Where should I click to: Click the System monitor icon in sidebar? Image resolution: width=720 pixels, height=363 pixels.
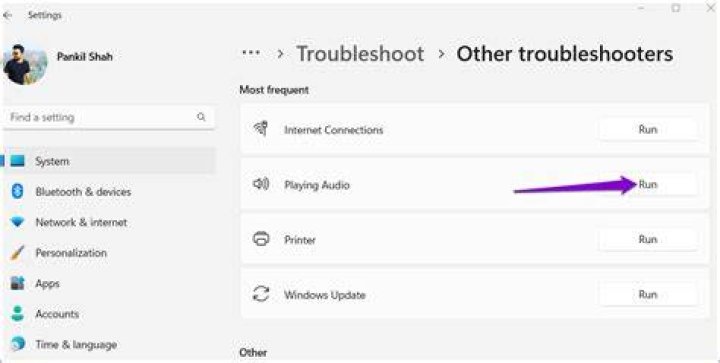point(17,161)
